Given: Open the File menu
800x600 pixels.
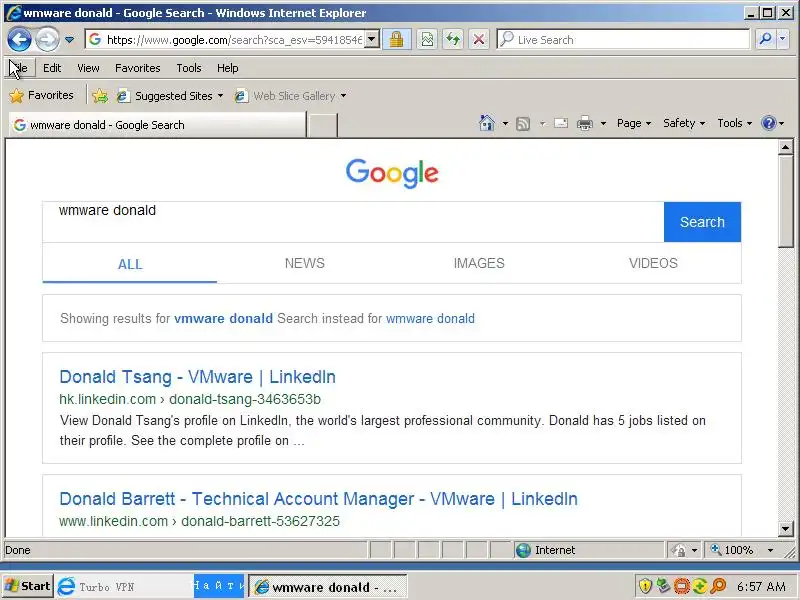Looking at the screenshot, I should point(19,68).
